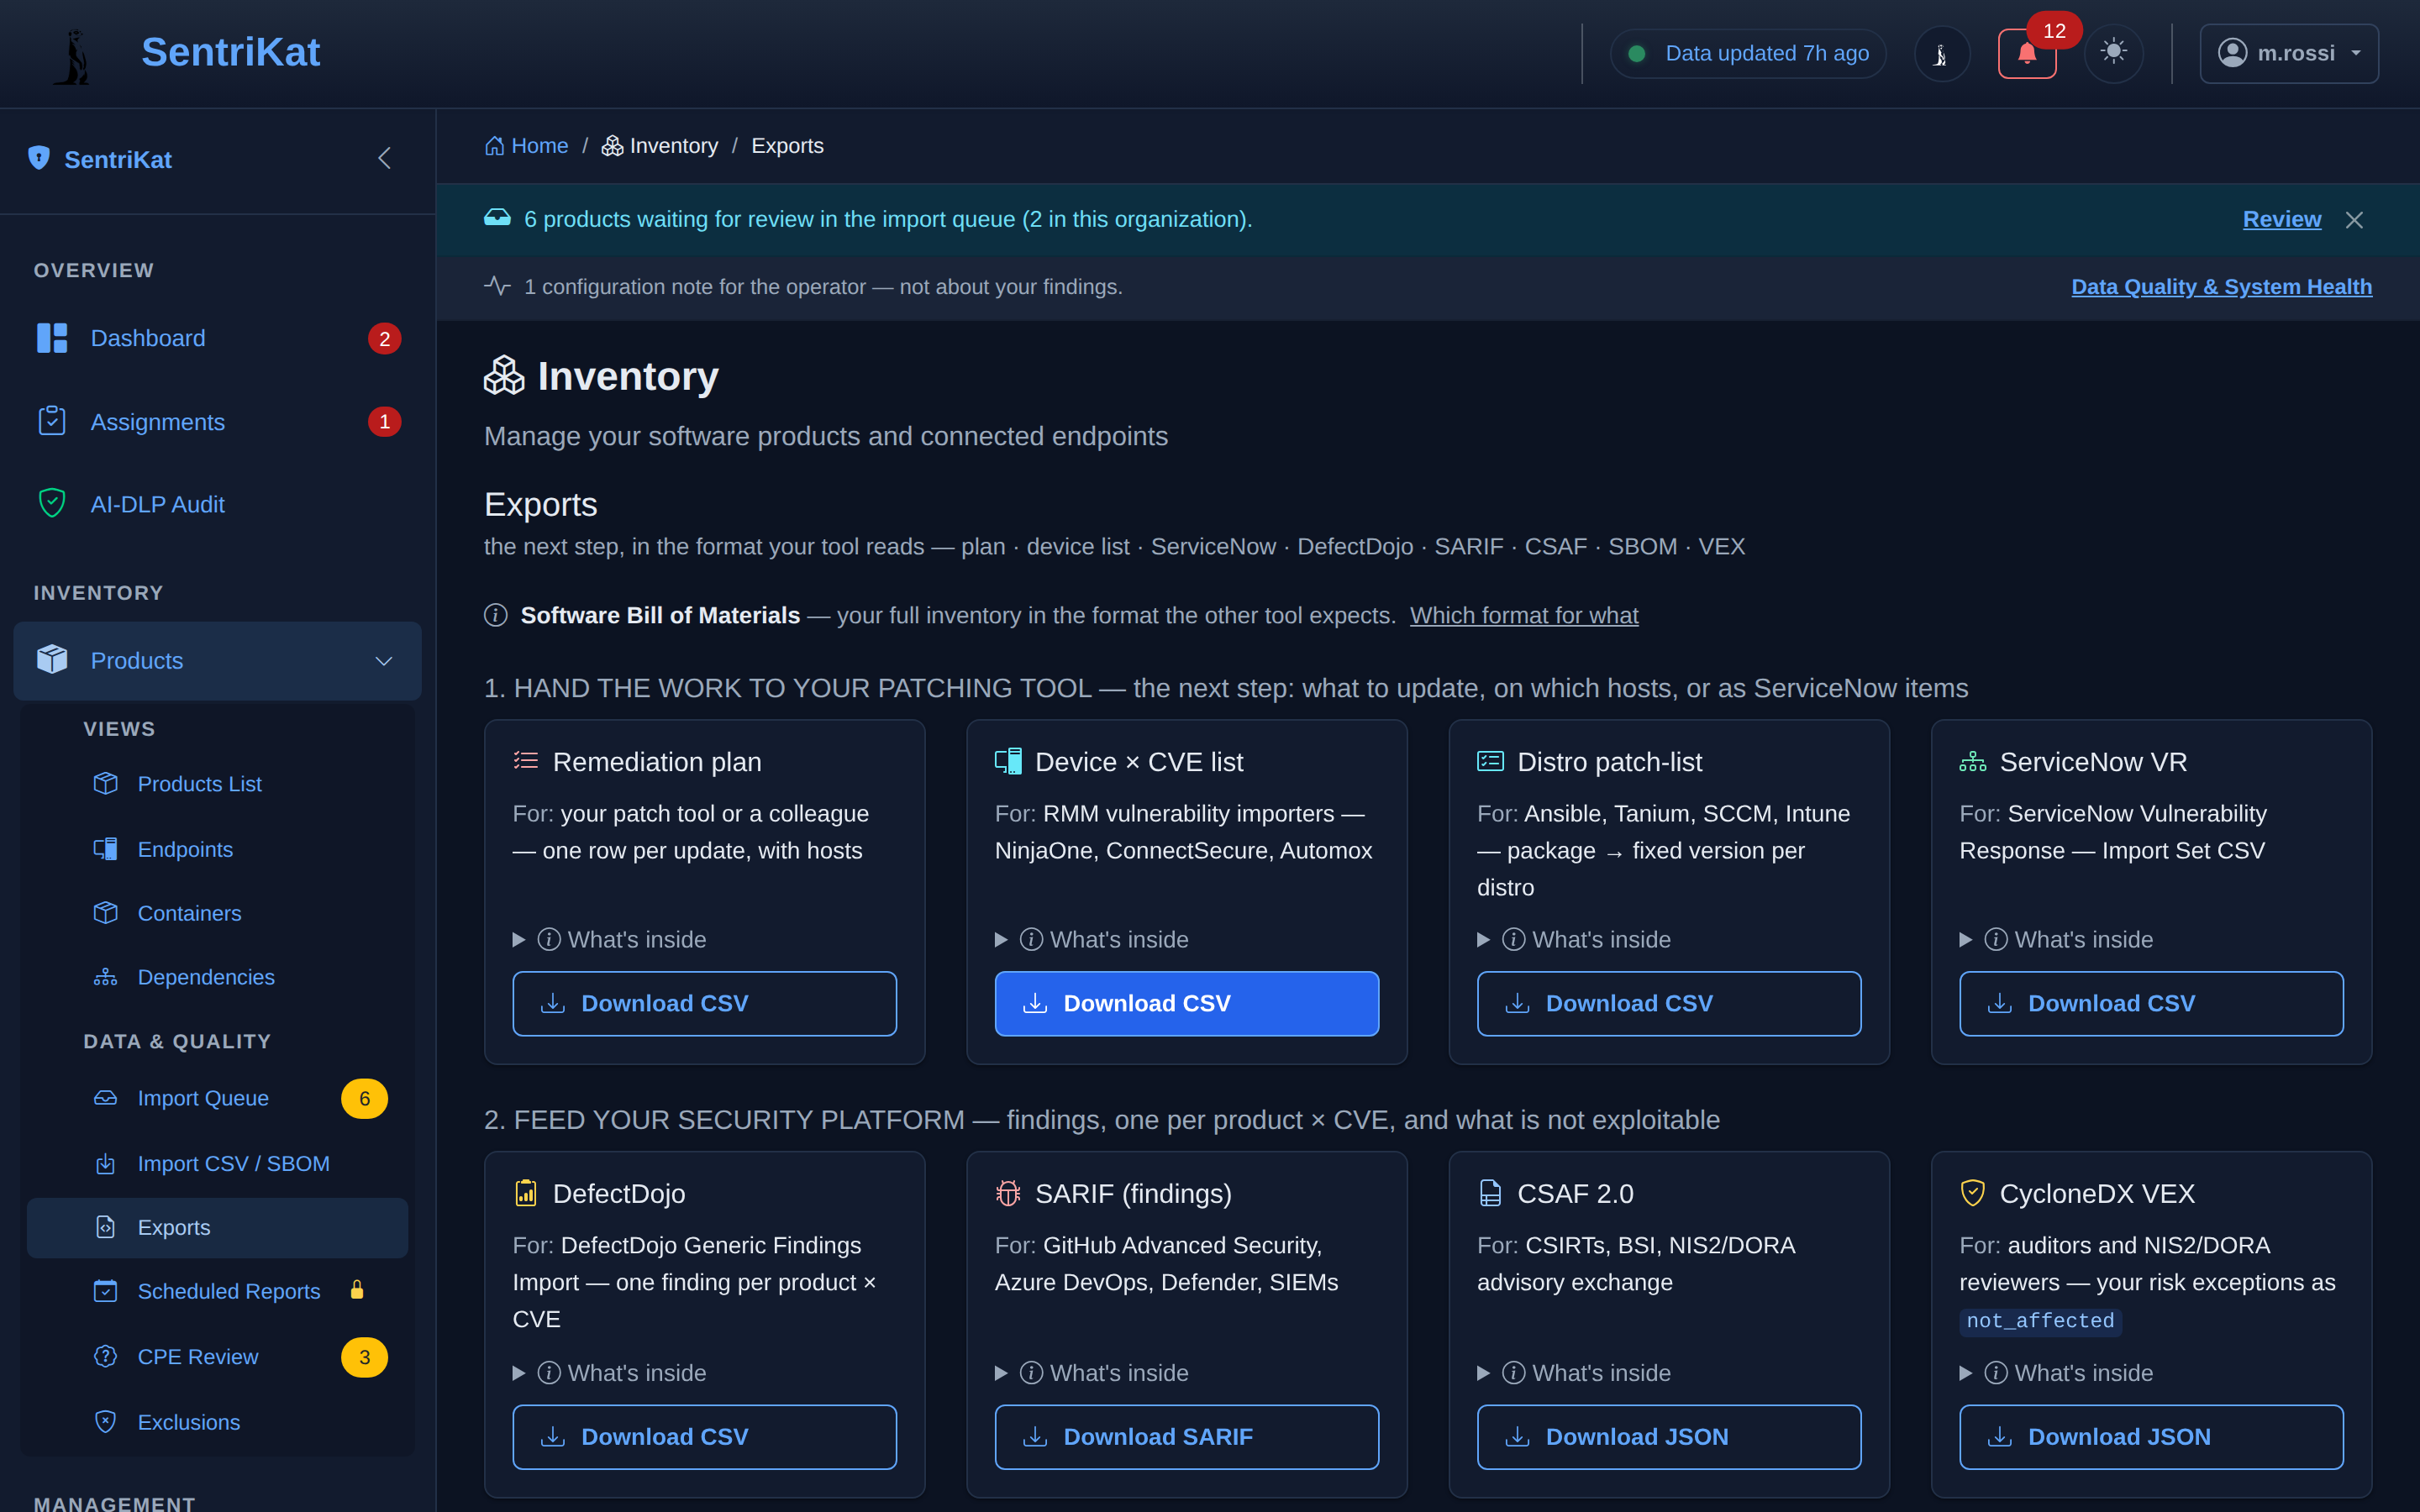Click the Inventory breadcrumb
The height and width of the screenshot is (1512, 2420).
point(660,146)
